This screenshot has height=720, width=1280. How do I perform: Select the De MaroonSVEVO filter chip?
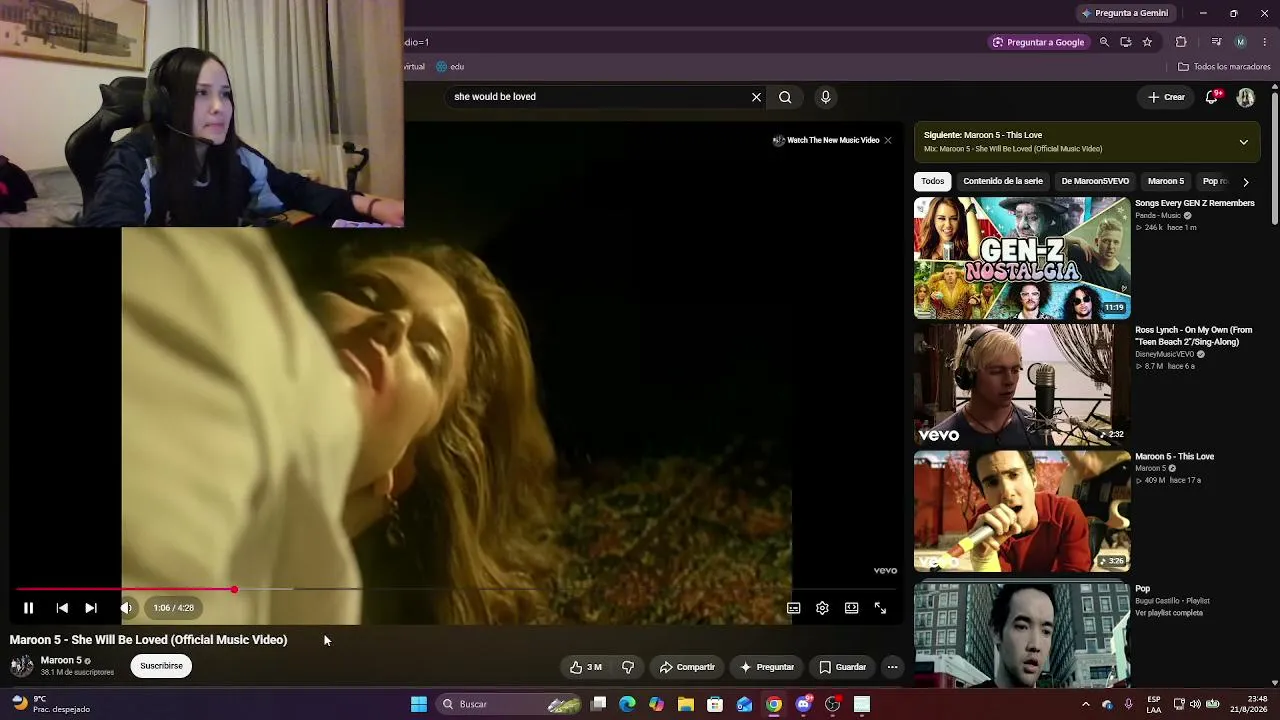[x=1095, y=181]
